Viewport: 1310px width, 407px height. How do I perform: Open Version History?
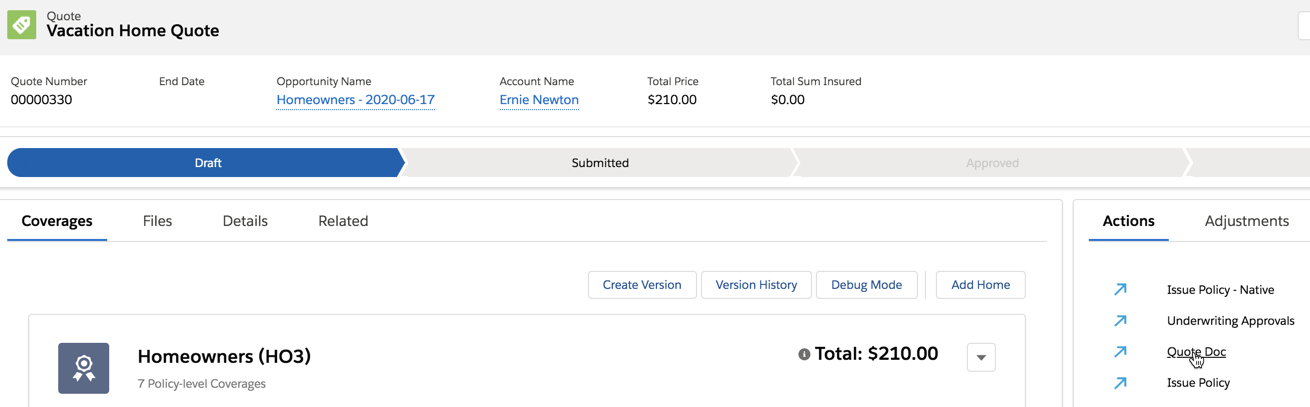[757, 285]
